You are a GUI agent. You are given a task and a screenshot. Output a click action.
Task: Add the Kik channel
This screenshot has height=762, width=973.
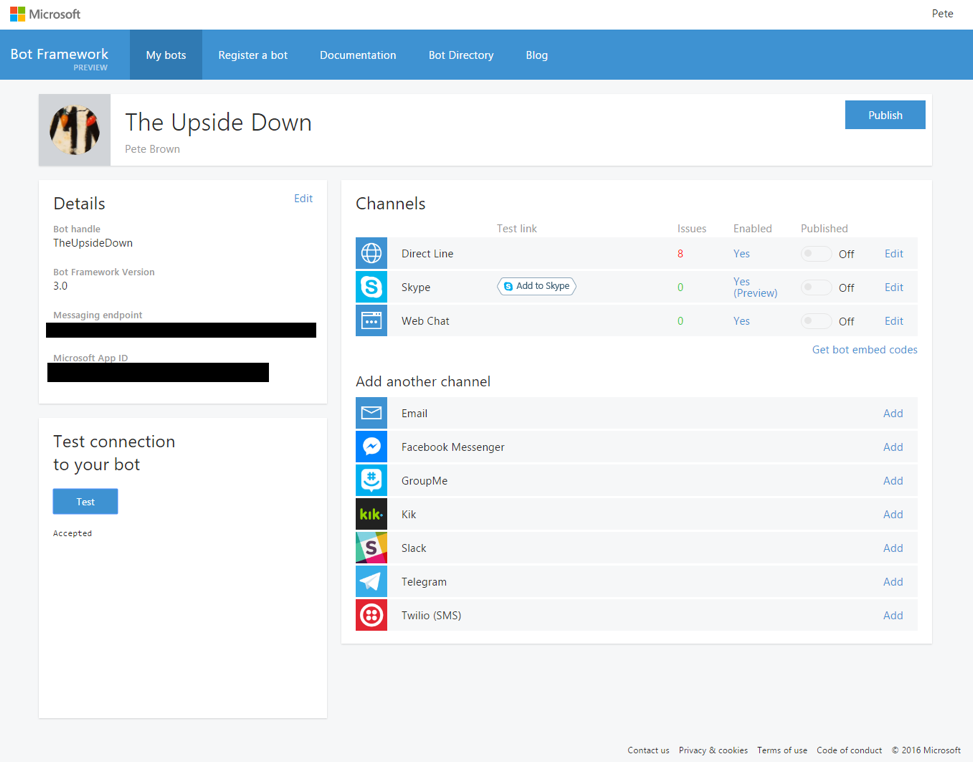[893, 514]
